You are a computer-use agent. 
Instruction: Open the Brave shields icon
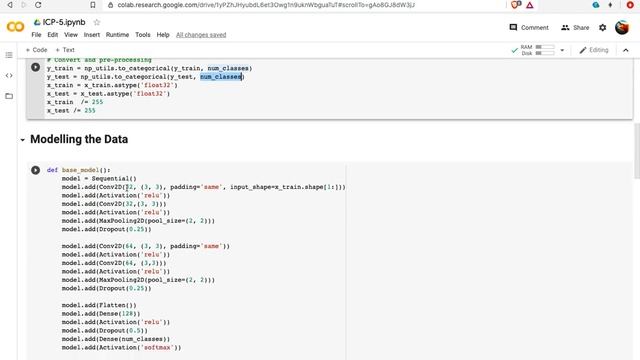pyautogui.click(x=516, y=5)
